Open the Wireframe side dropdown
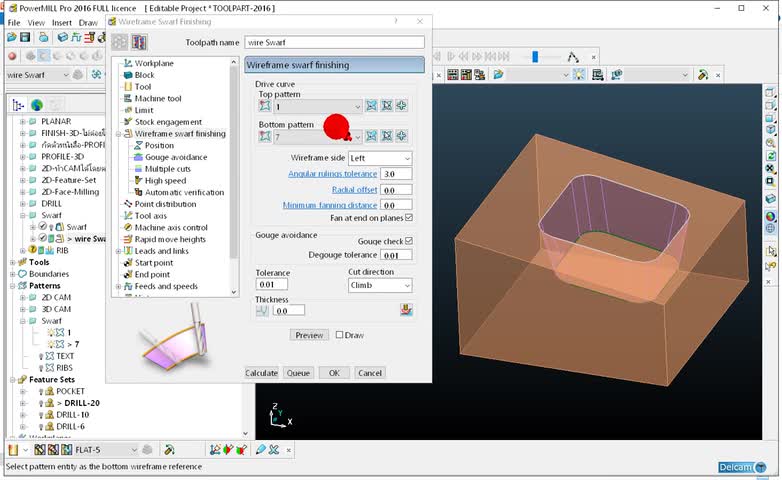Image resolution: width=782 pixels, height=480 pixels. tap(380, 158)
